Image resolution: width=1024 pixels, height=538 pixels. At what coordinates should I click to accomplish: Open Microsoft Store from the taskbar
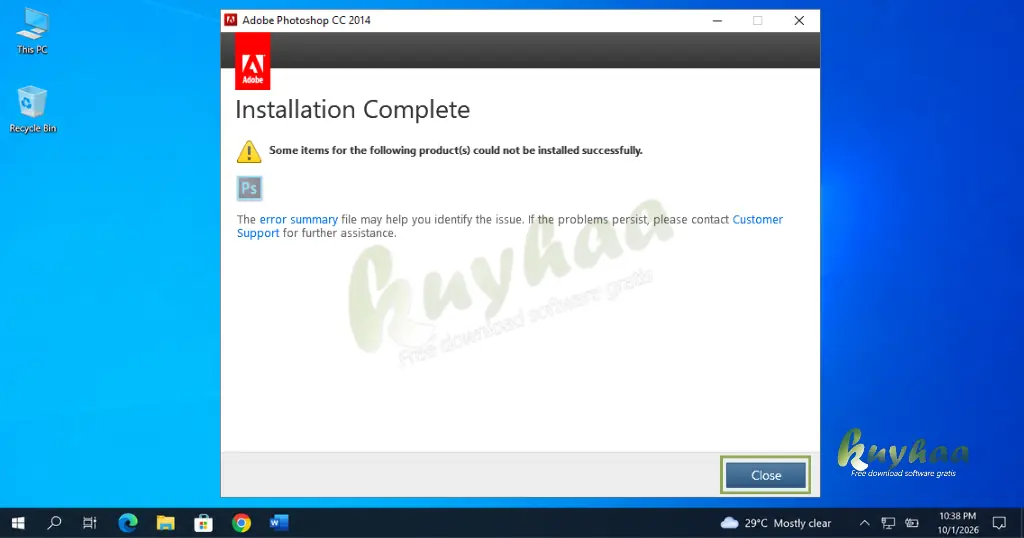(203, 523)
